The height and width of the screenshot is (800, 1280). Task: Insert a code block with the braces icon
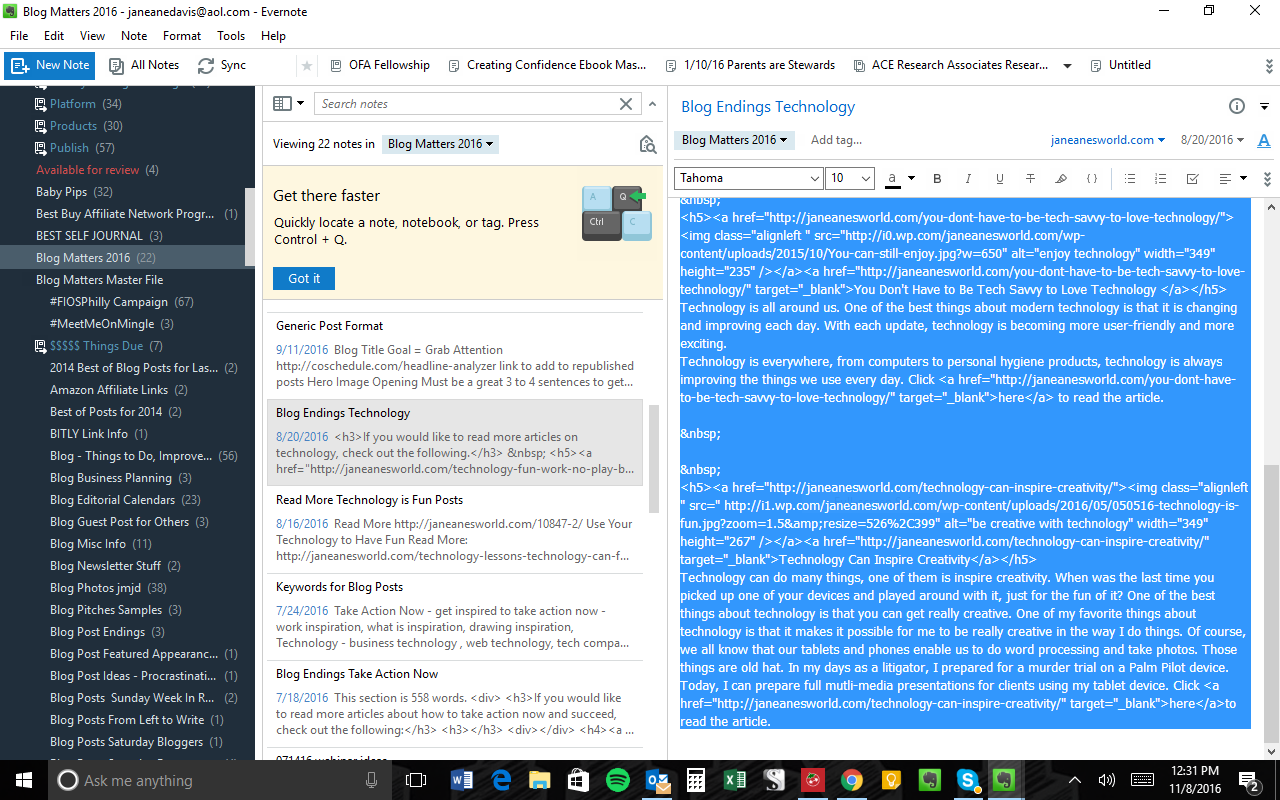1092,179
